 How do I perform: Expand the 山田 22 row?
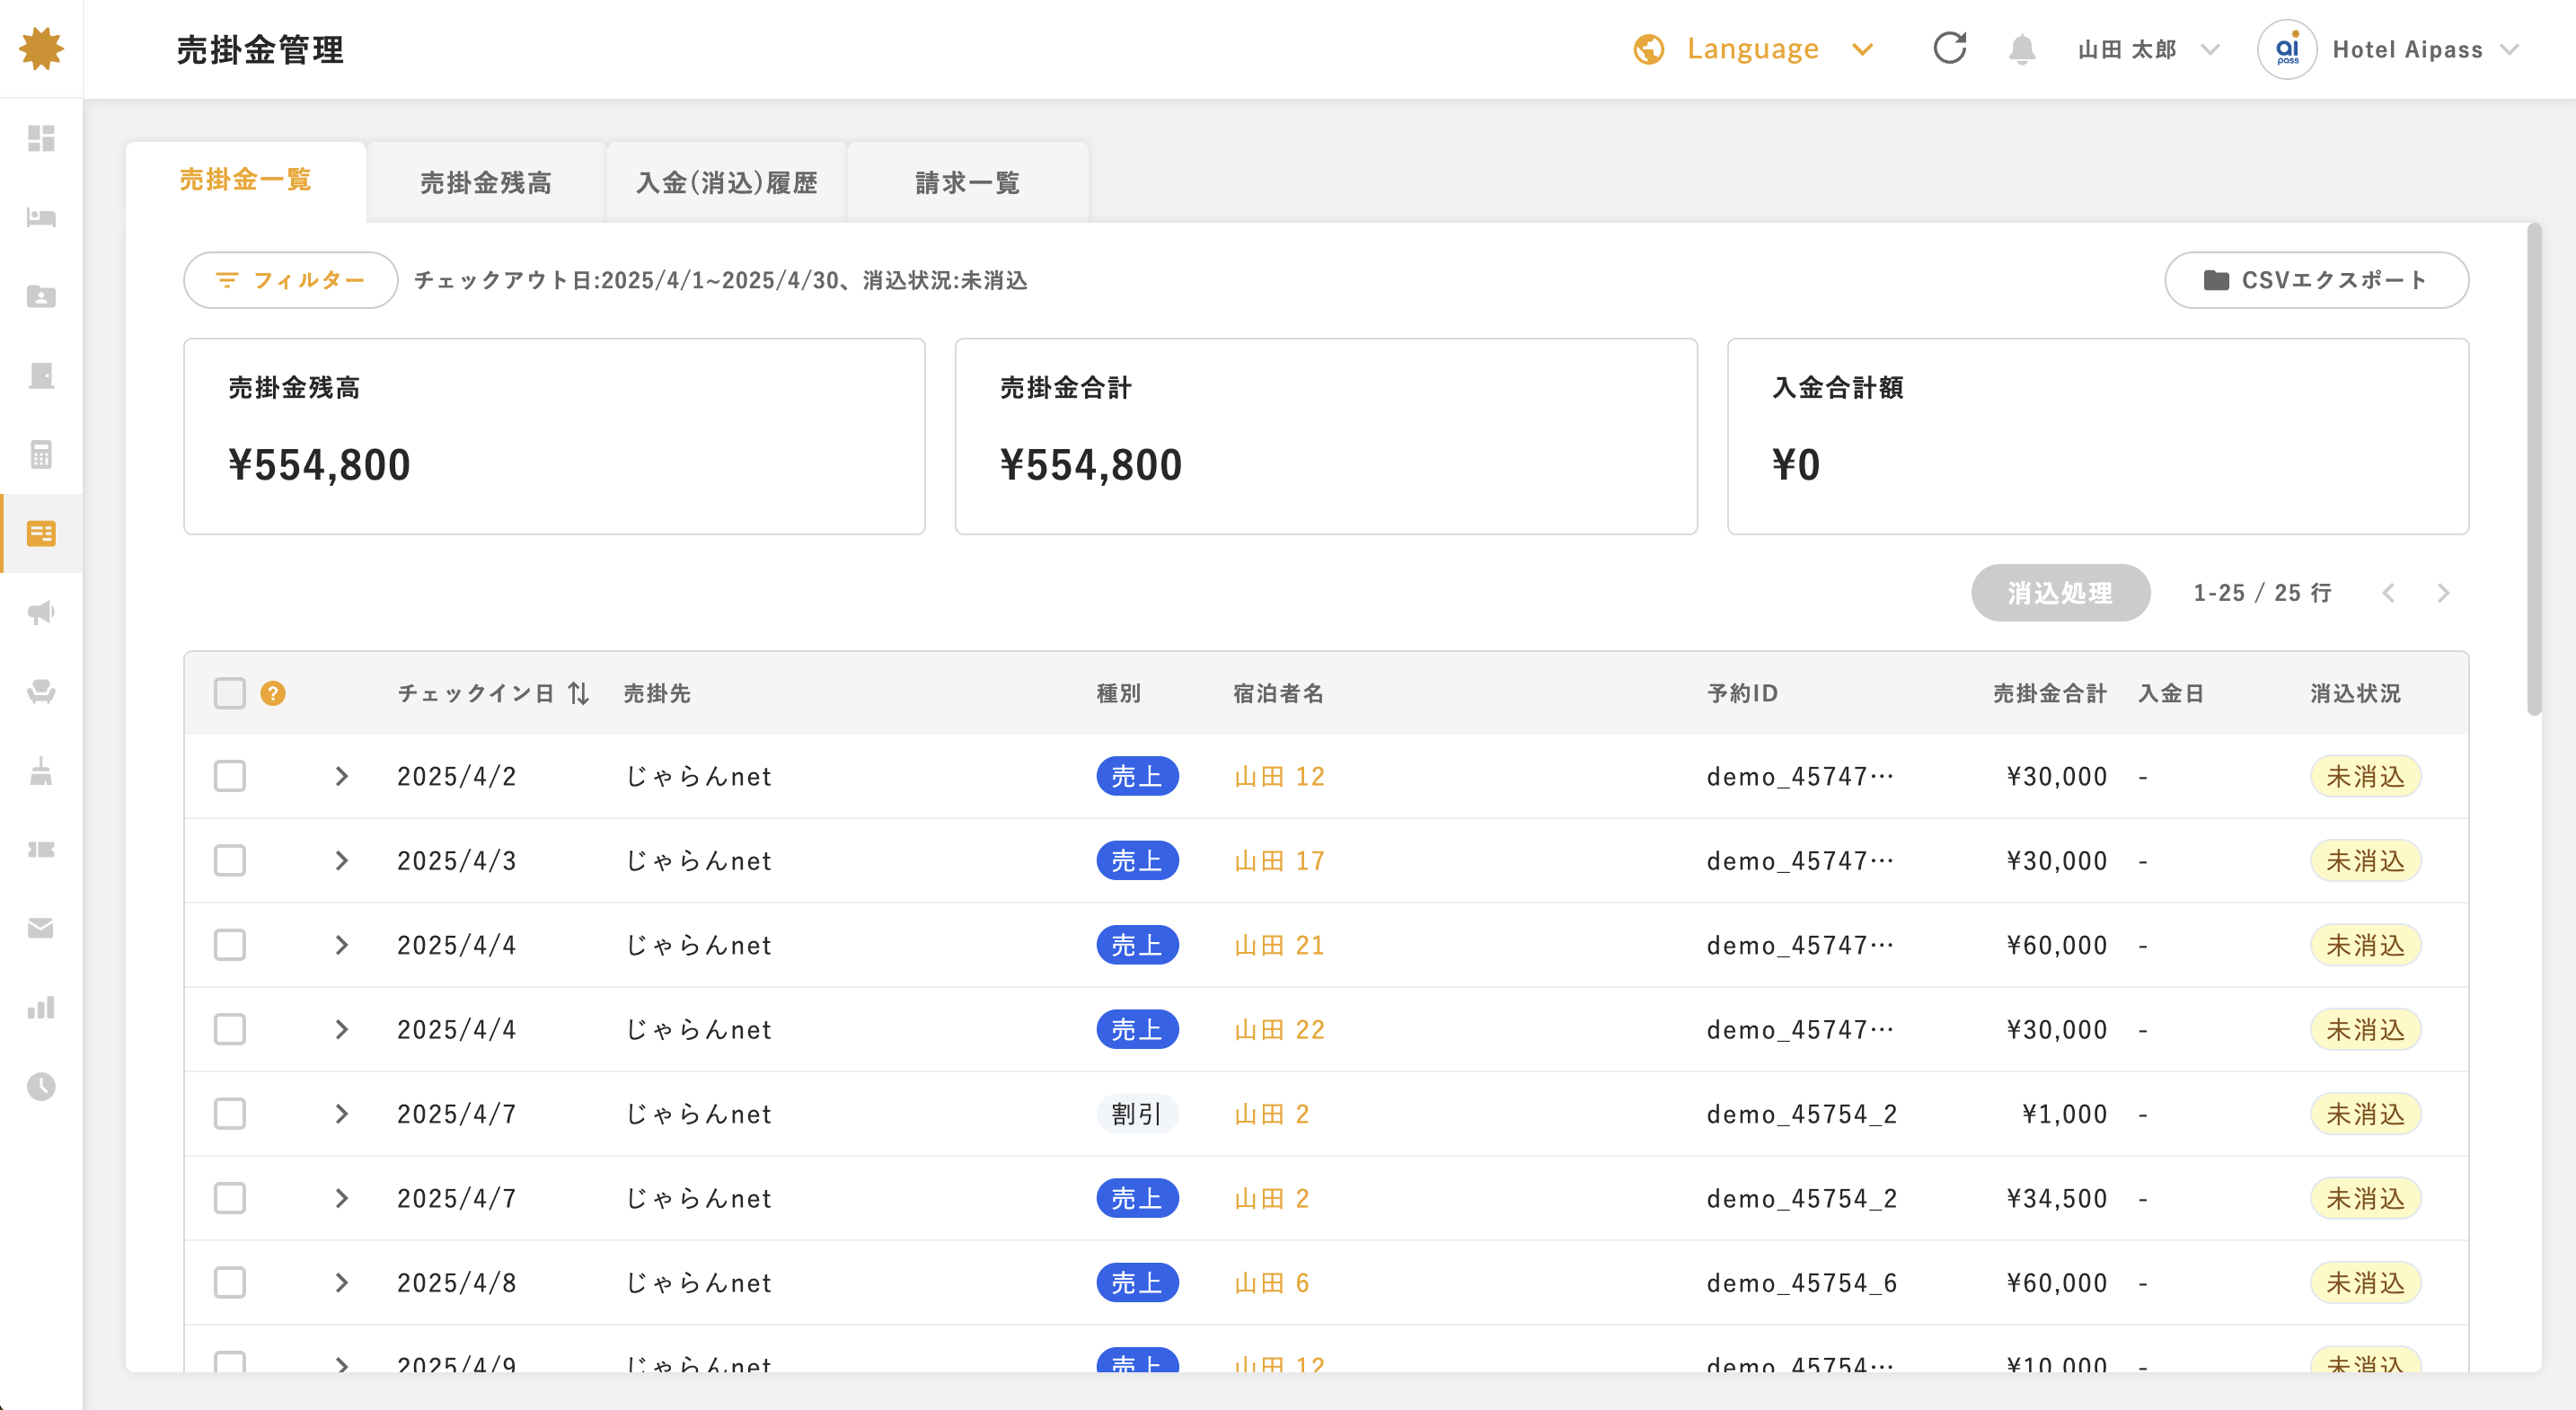click(342, 1029)
